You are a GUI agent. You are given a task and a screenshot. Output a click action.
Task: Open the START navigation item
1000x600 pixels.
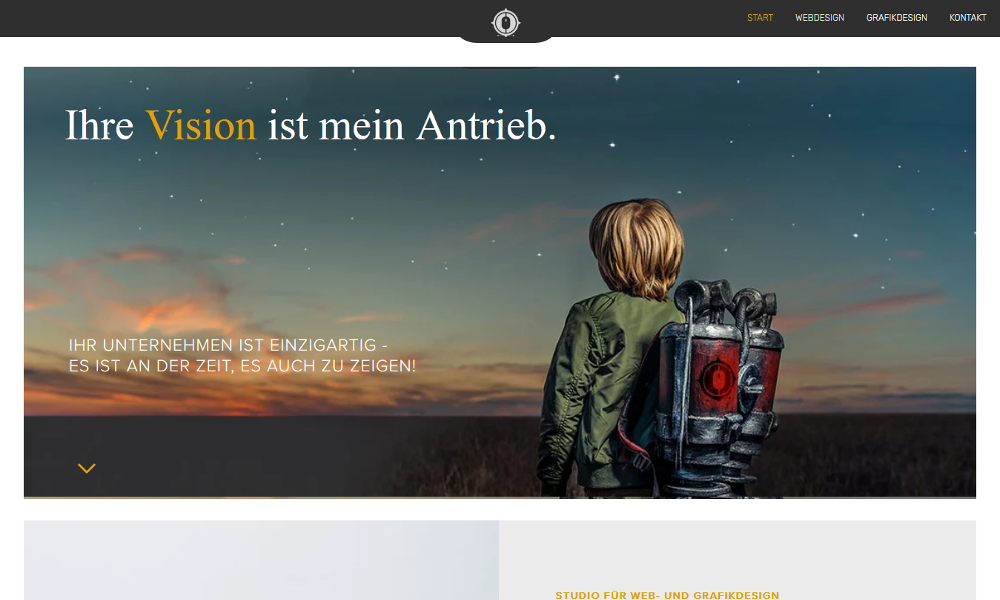[760, 18]
